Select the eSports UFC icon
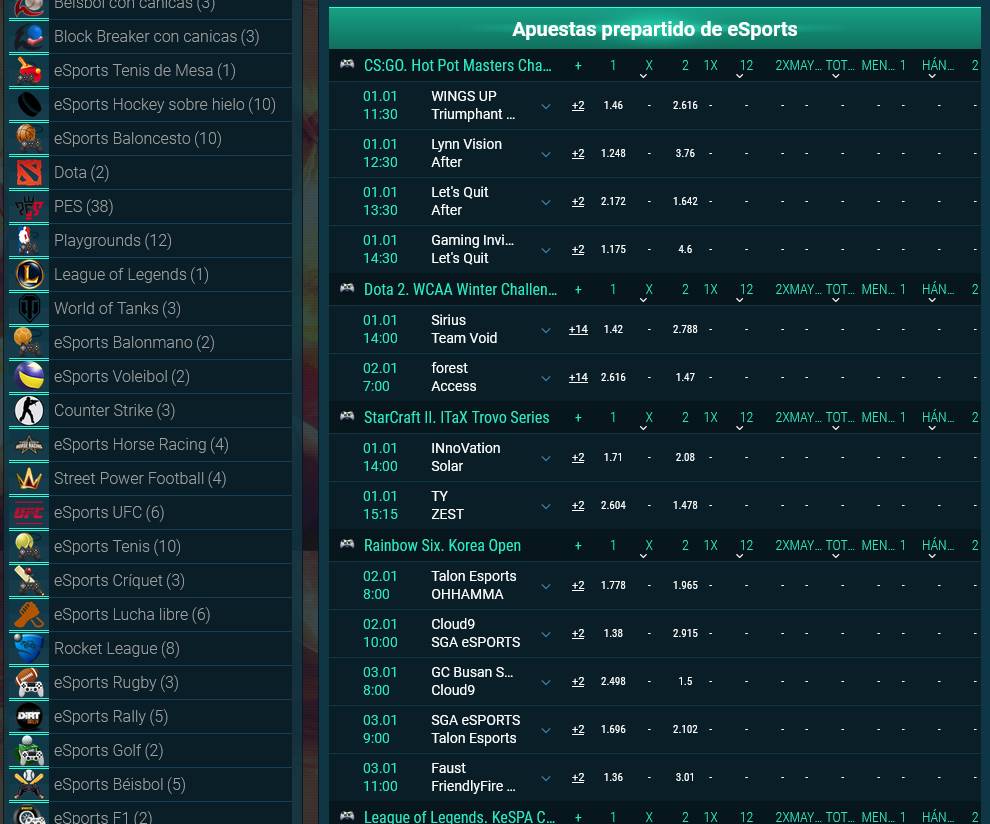This screenshot has height=824, width=990. pos(29,512)
